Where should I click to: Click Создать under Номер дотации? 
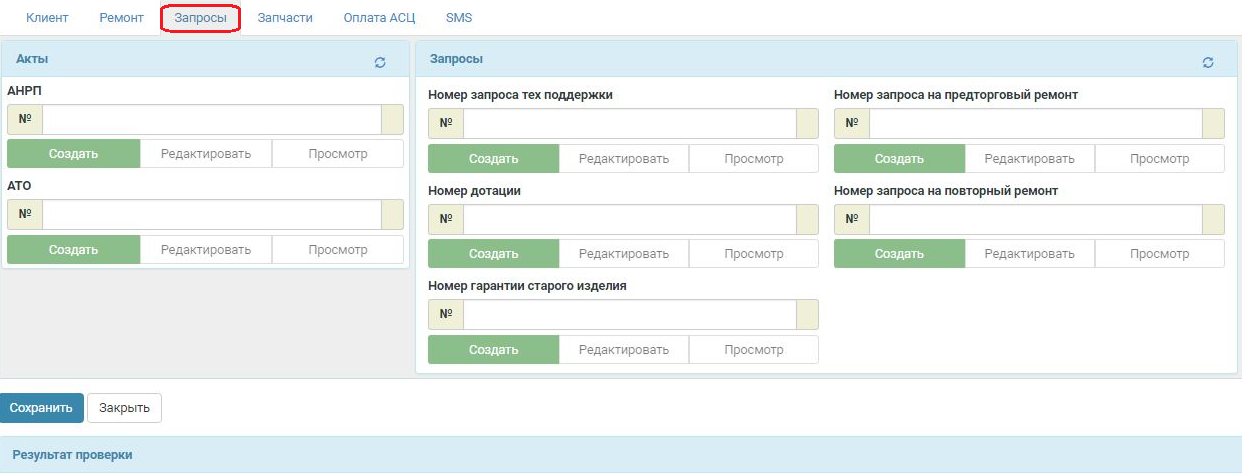494,254
